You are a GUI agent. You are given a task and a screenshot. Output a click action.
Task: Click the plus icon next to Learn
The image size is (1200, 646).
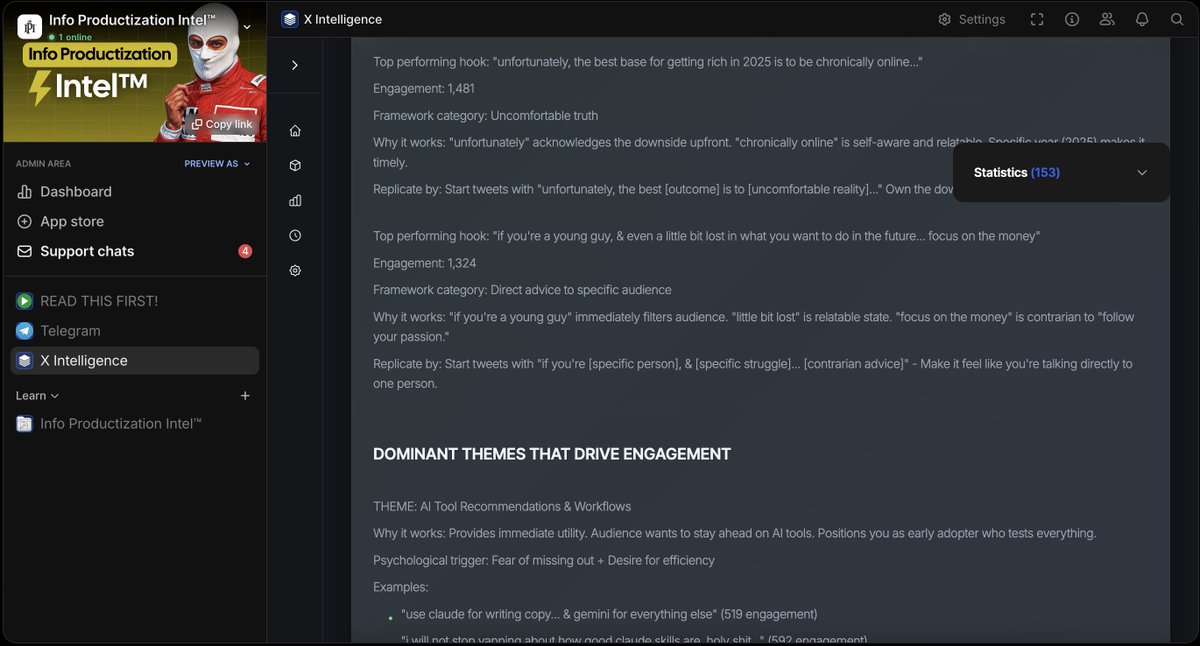[245, 396]
